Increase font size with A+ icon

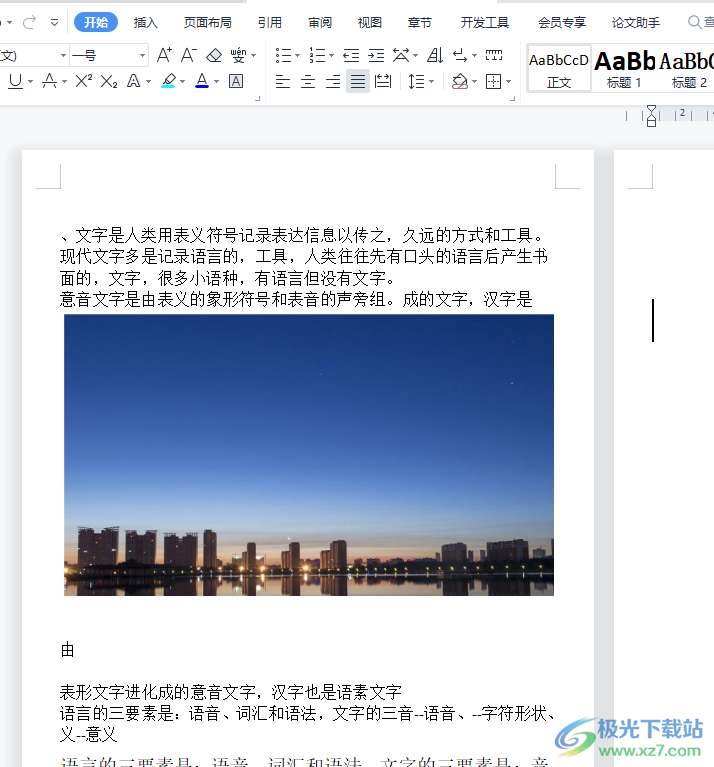[164, 55]
